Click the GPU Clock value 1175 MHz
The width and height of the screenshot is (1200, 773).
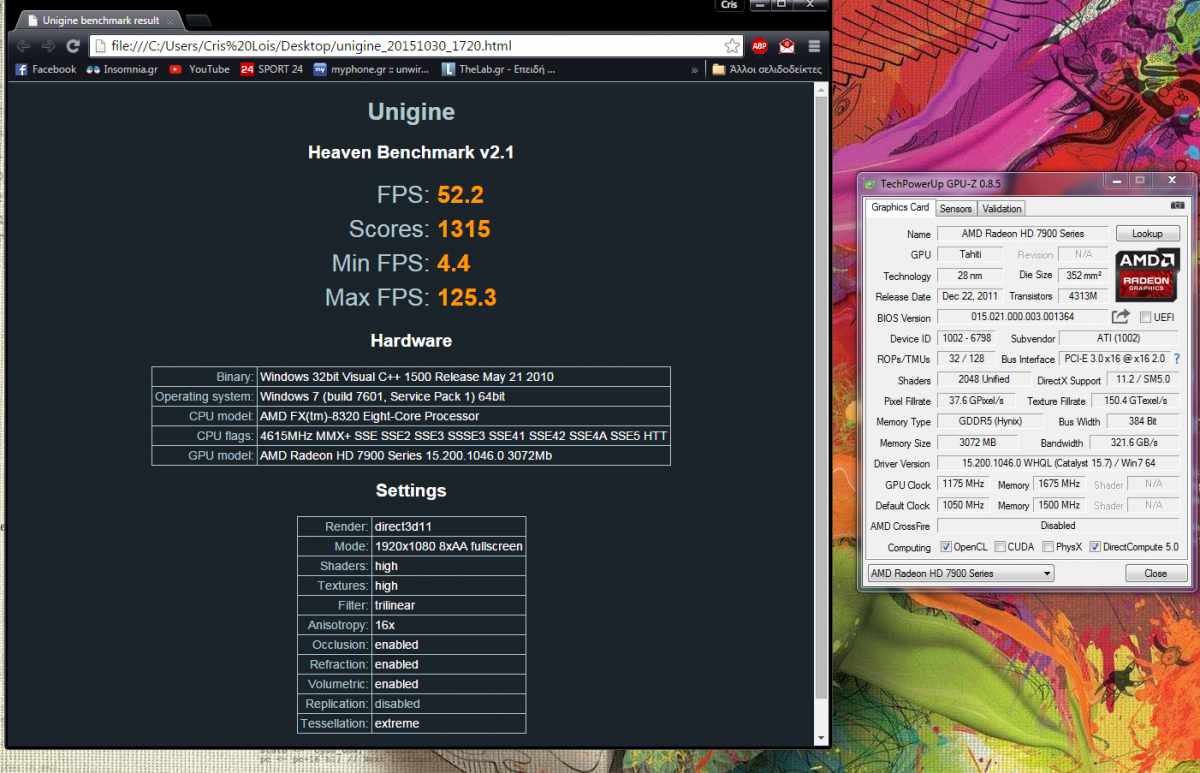click(x=963, y=484)
